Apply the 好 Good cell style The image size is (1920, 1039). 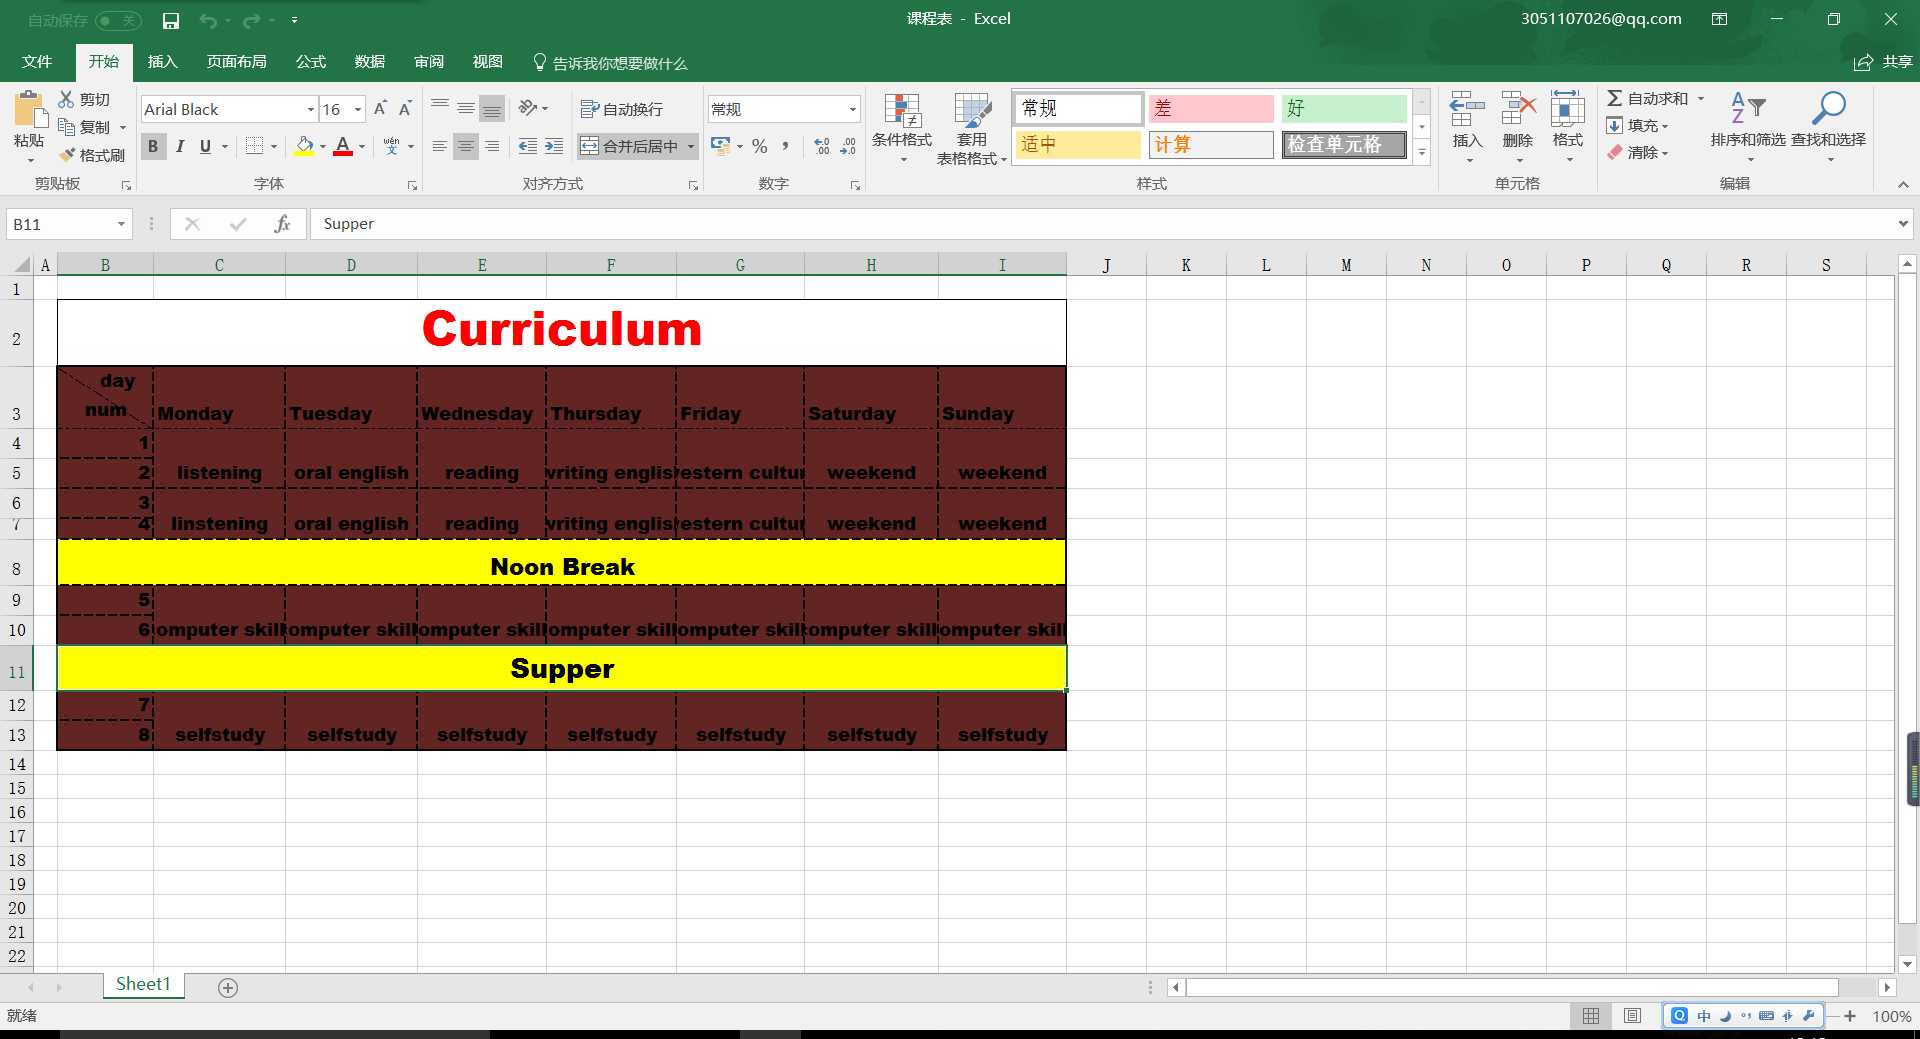pyautogui.click(x=1344, y=108)
